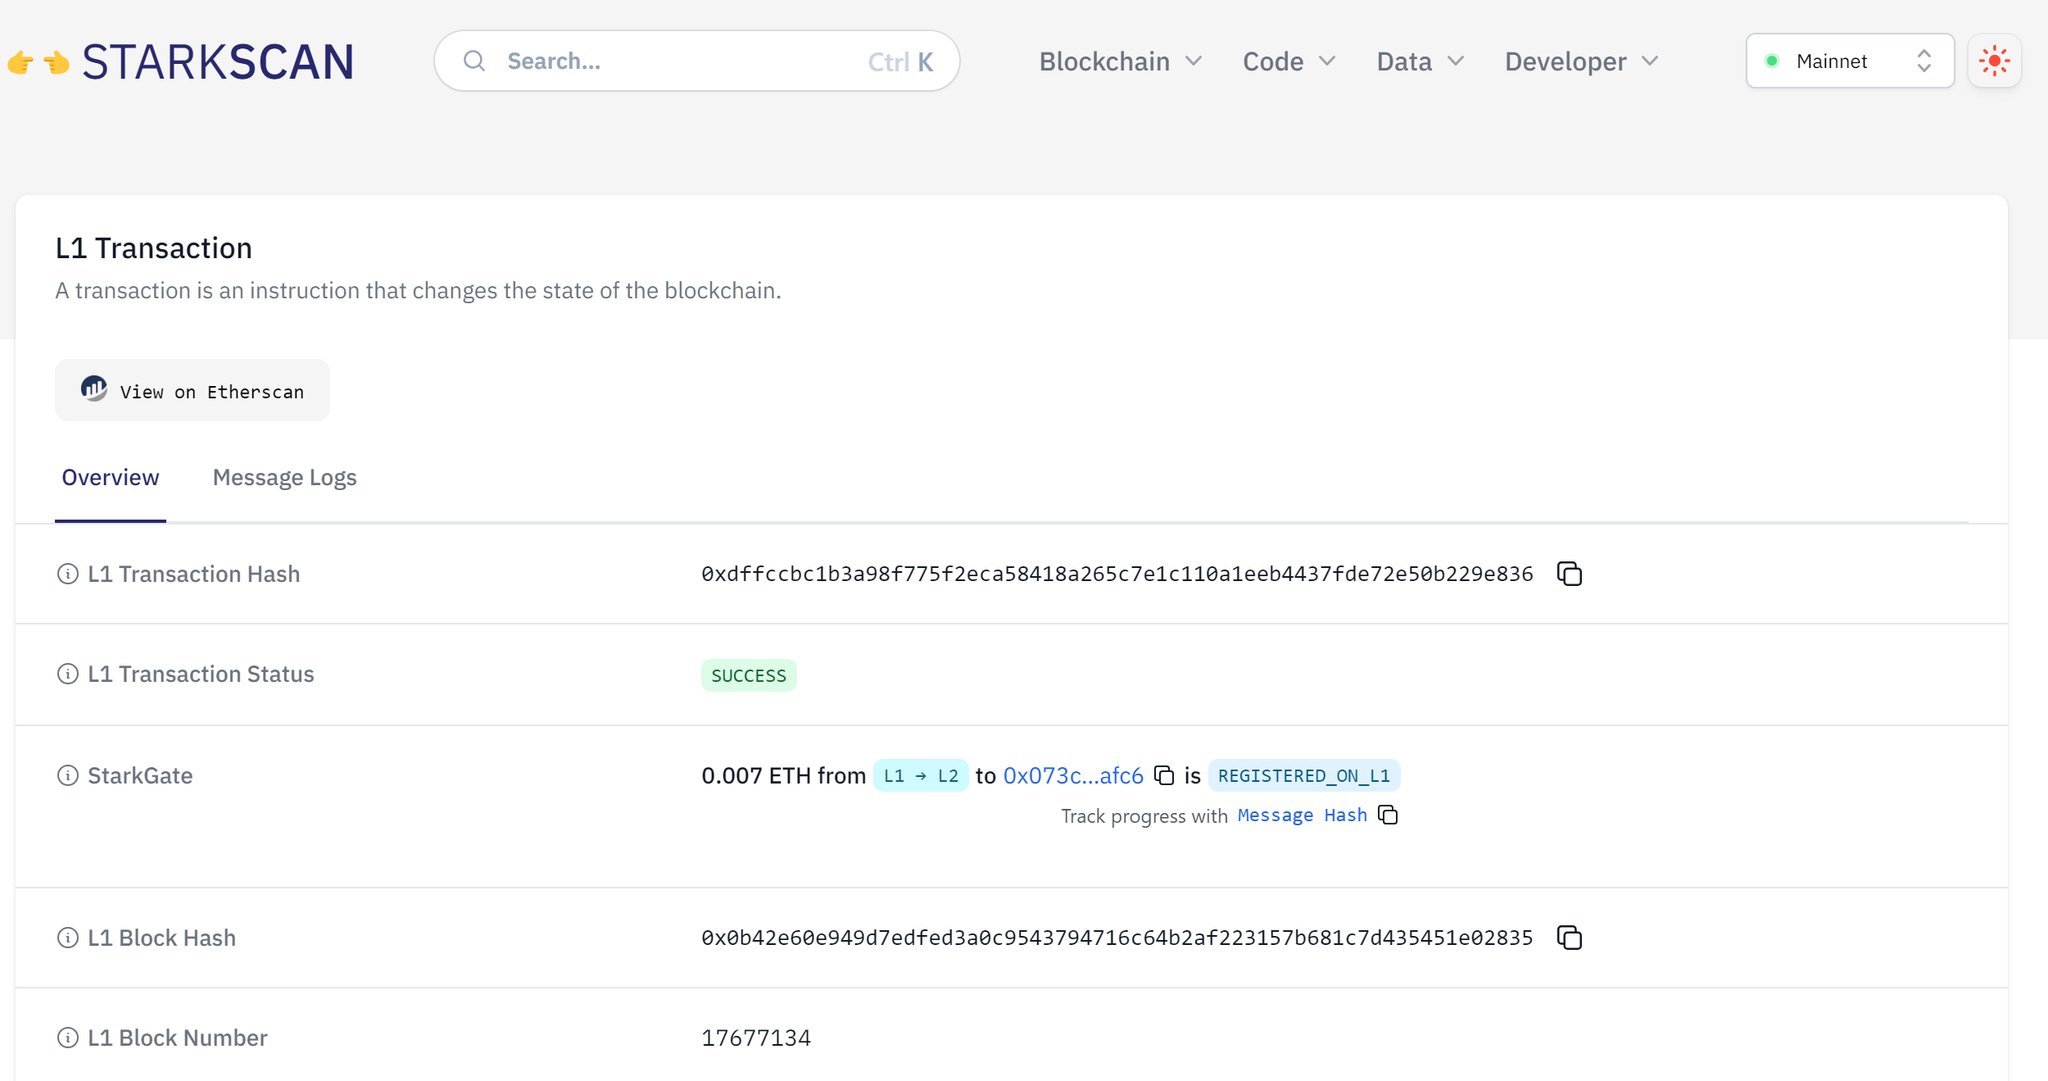Copy the L1 Transaction Hash
Image resolution: width=2048 pixels, height=1081 pixels.
click(1569, 574)
